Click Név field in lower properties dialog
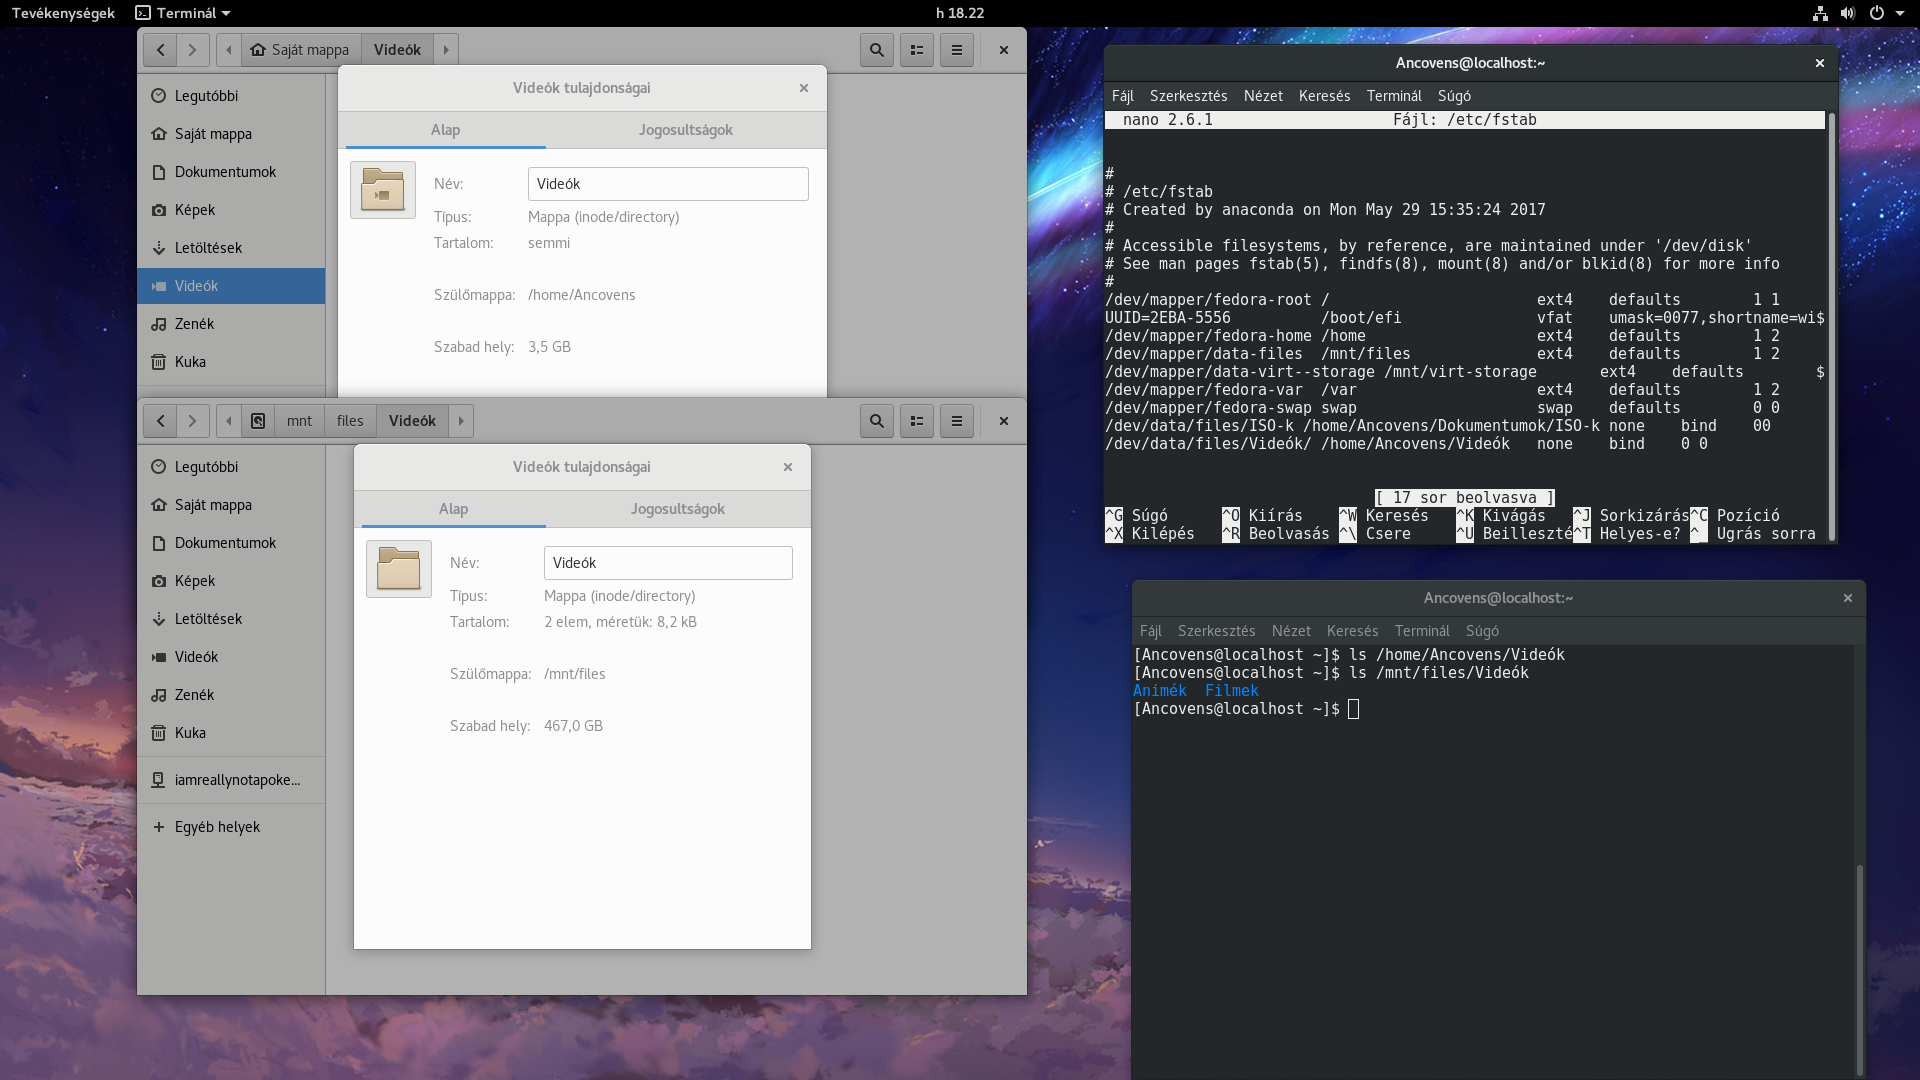 (667, 563)
